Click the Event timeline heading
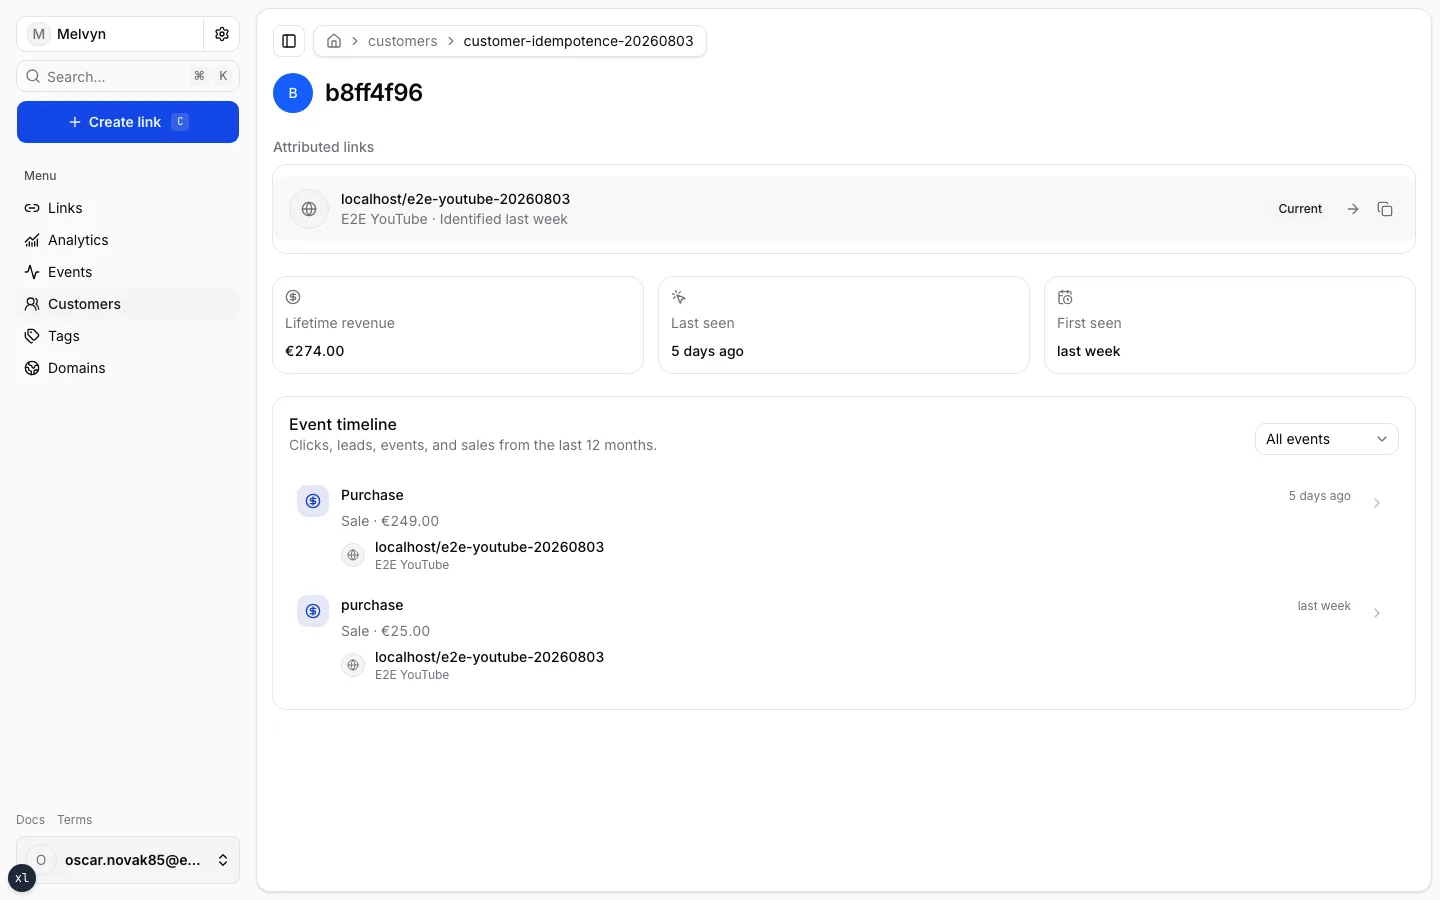Screen dimensions: 1440x900 coord(343,424)
